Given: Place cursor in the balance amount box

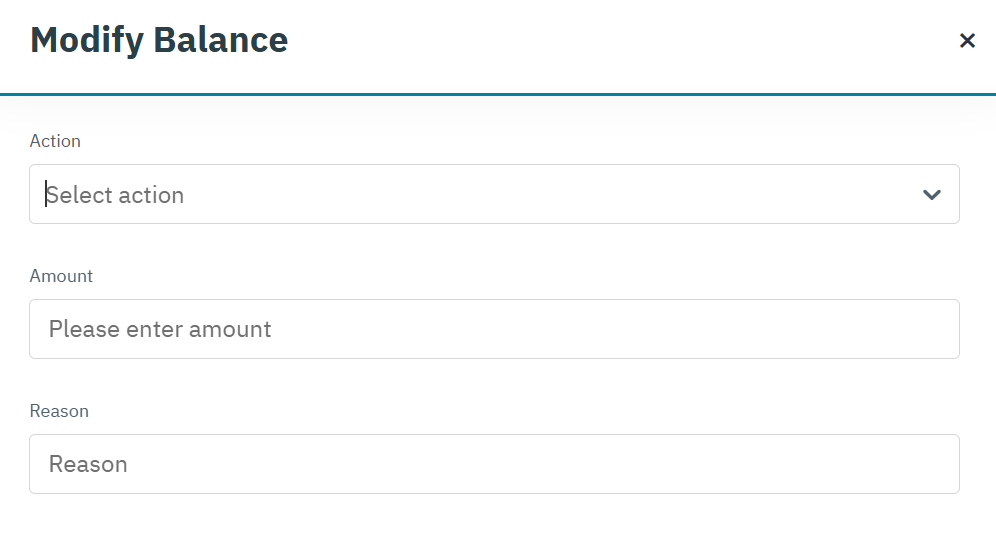Looking at the screenshot, I should 494,329.
